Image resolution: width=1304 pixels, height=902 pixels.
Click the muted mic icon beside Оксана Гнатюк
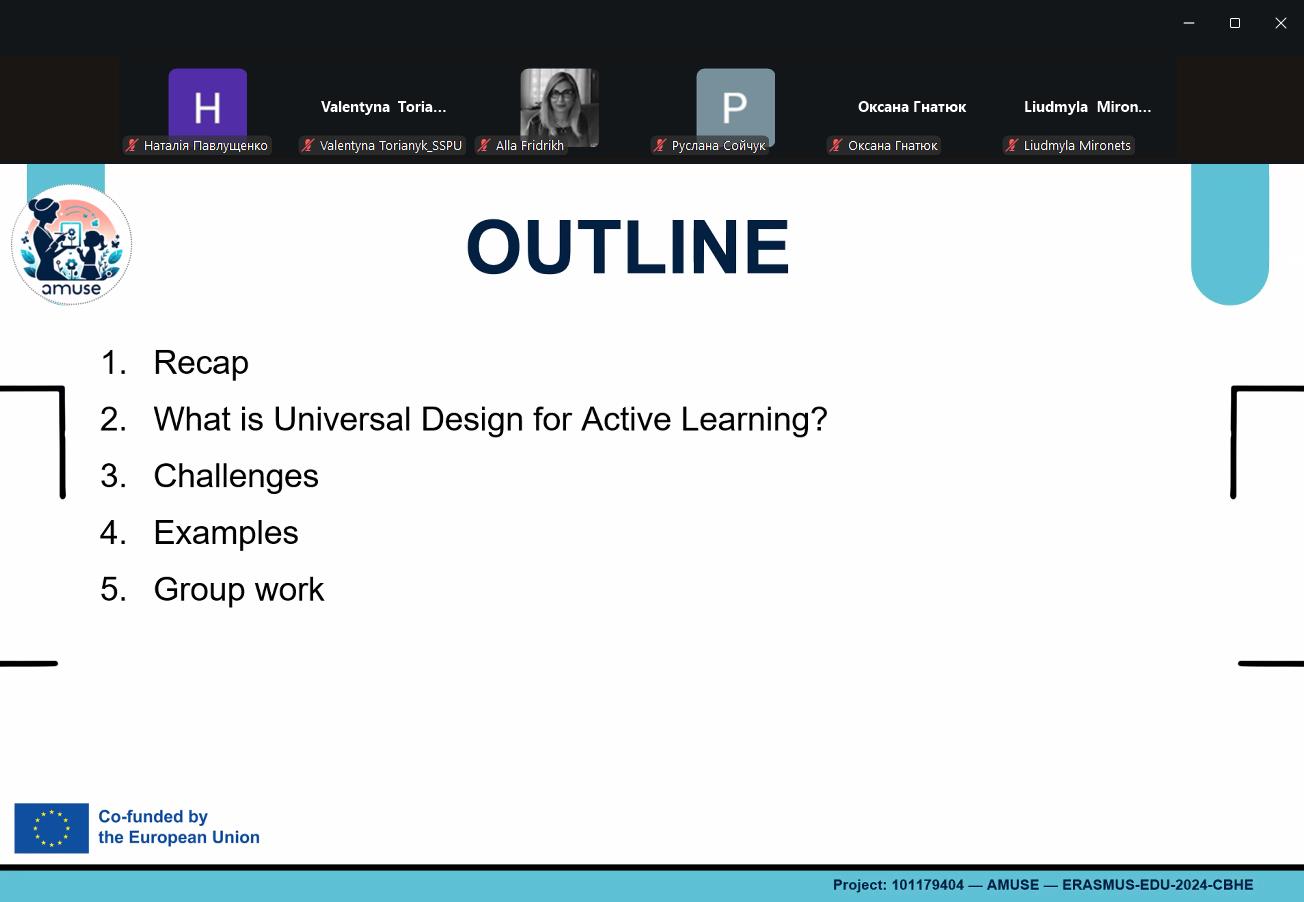pyautogui.click(x=836, y=146)
